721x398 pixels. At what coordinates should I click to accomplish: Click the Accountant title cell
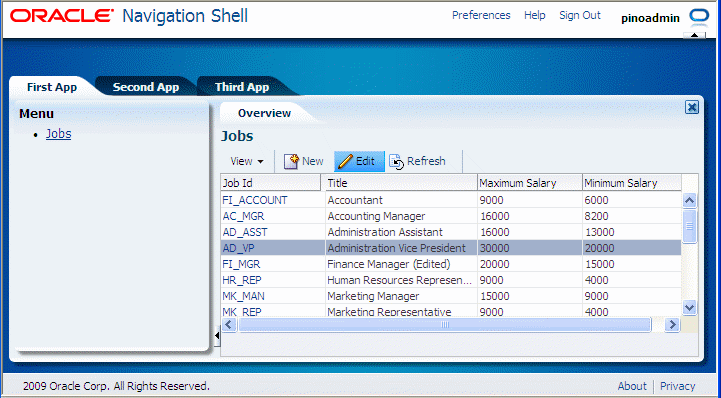(401, 200)
